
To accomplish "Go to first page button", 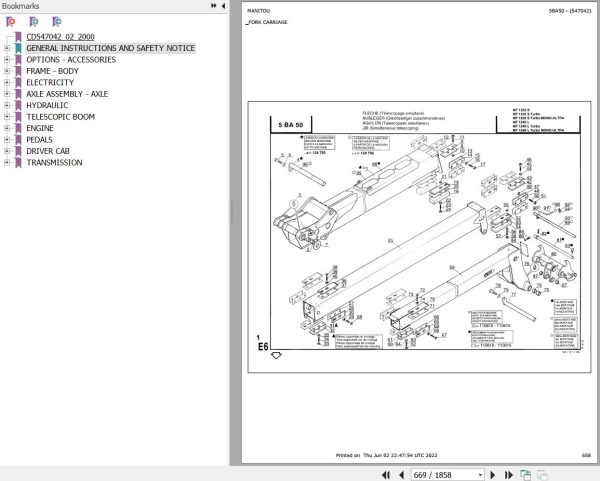I will pos(386,475).
